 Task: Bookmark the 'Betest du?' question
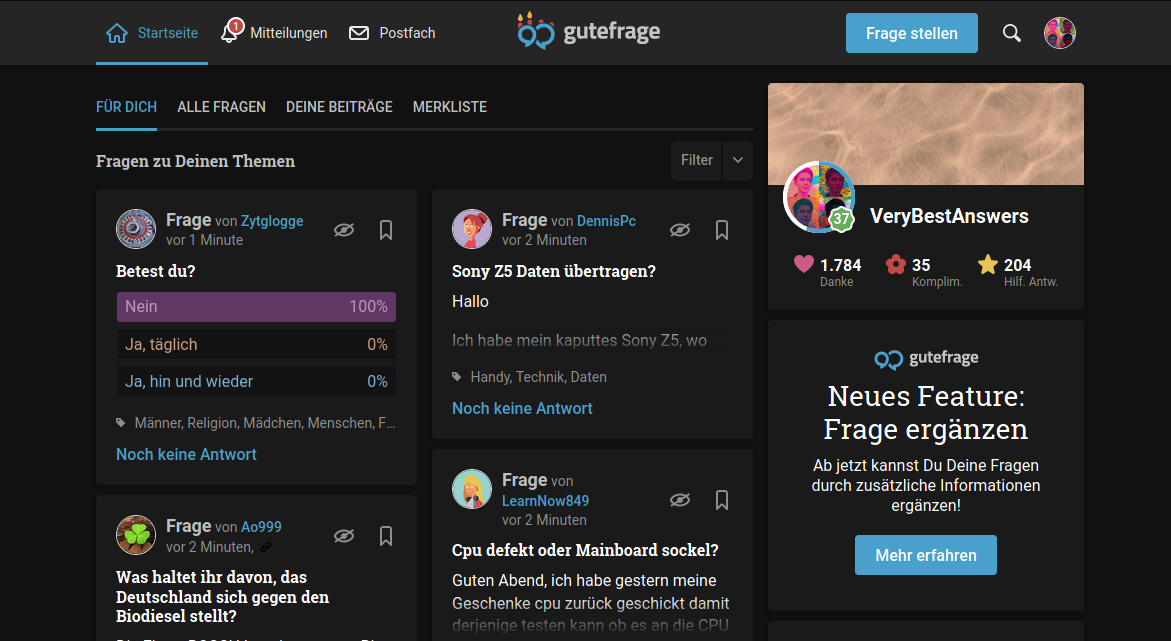385,229
